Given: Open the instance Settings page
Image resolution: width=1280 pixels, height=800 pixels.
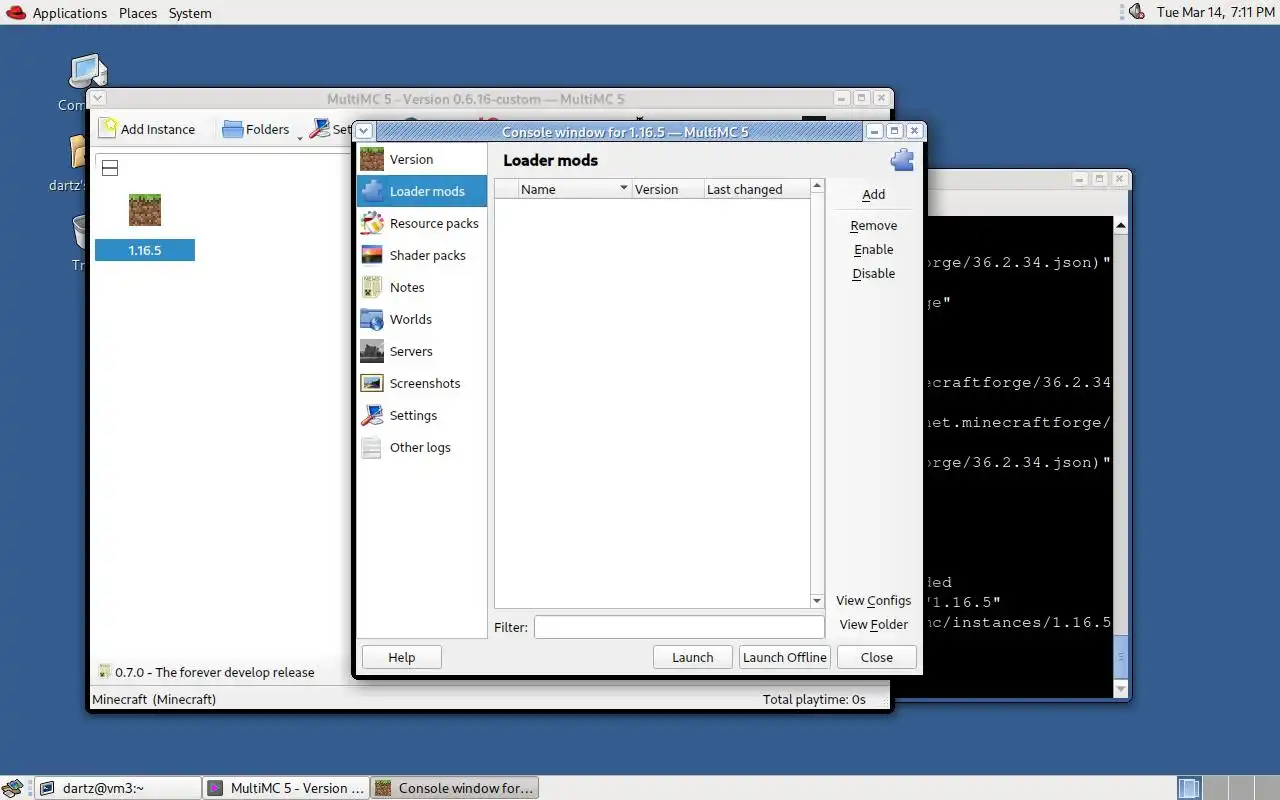Looking at the screenshot, I should (422, 415).
